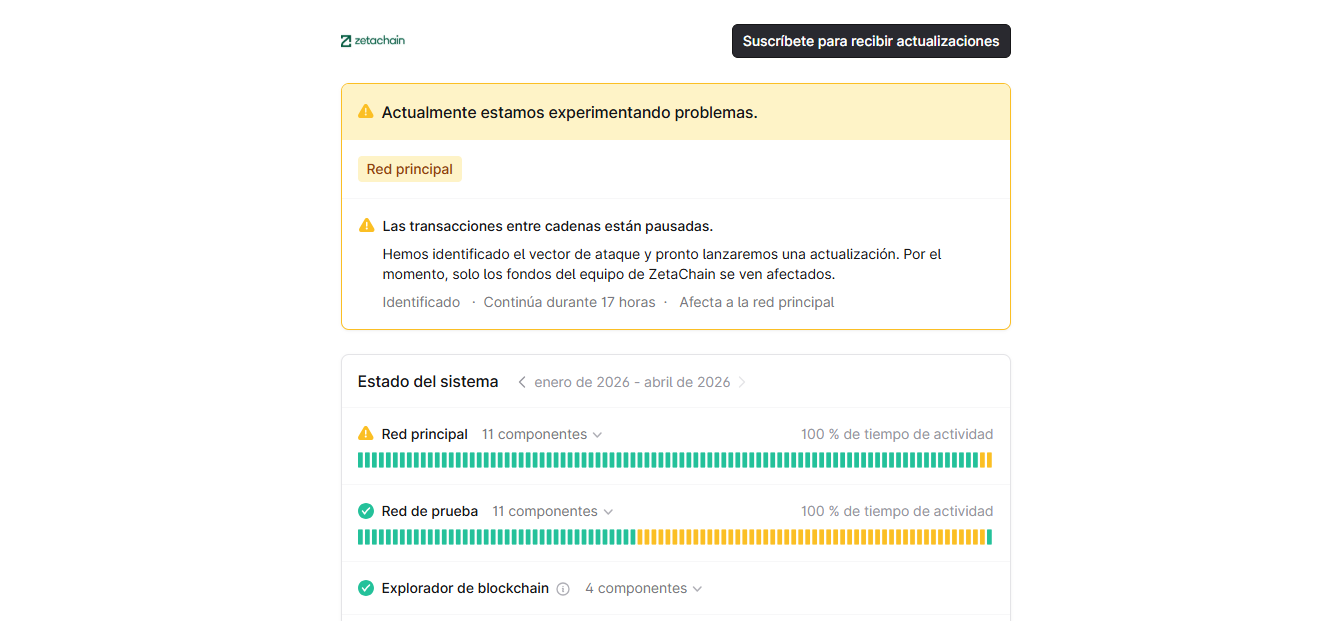Open the paused cross-chain transactions incident title
The image size is (1342, 621).
pos(547,226)
